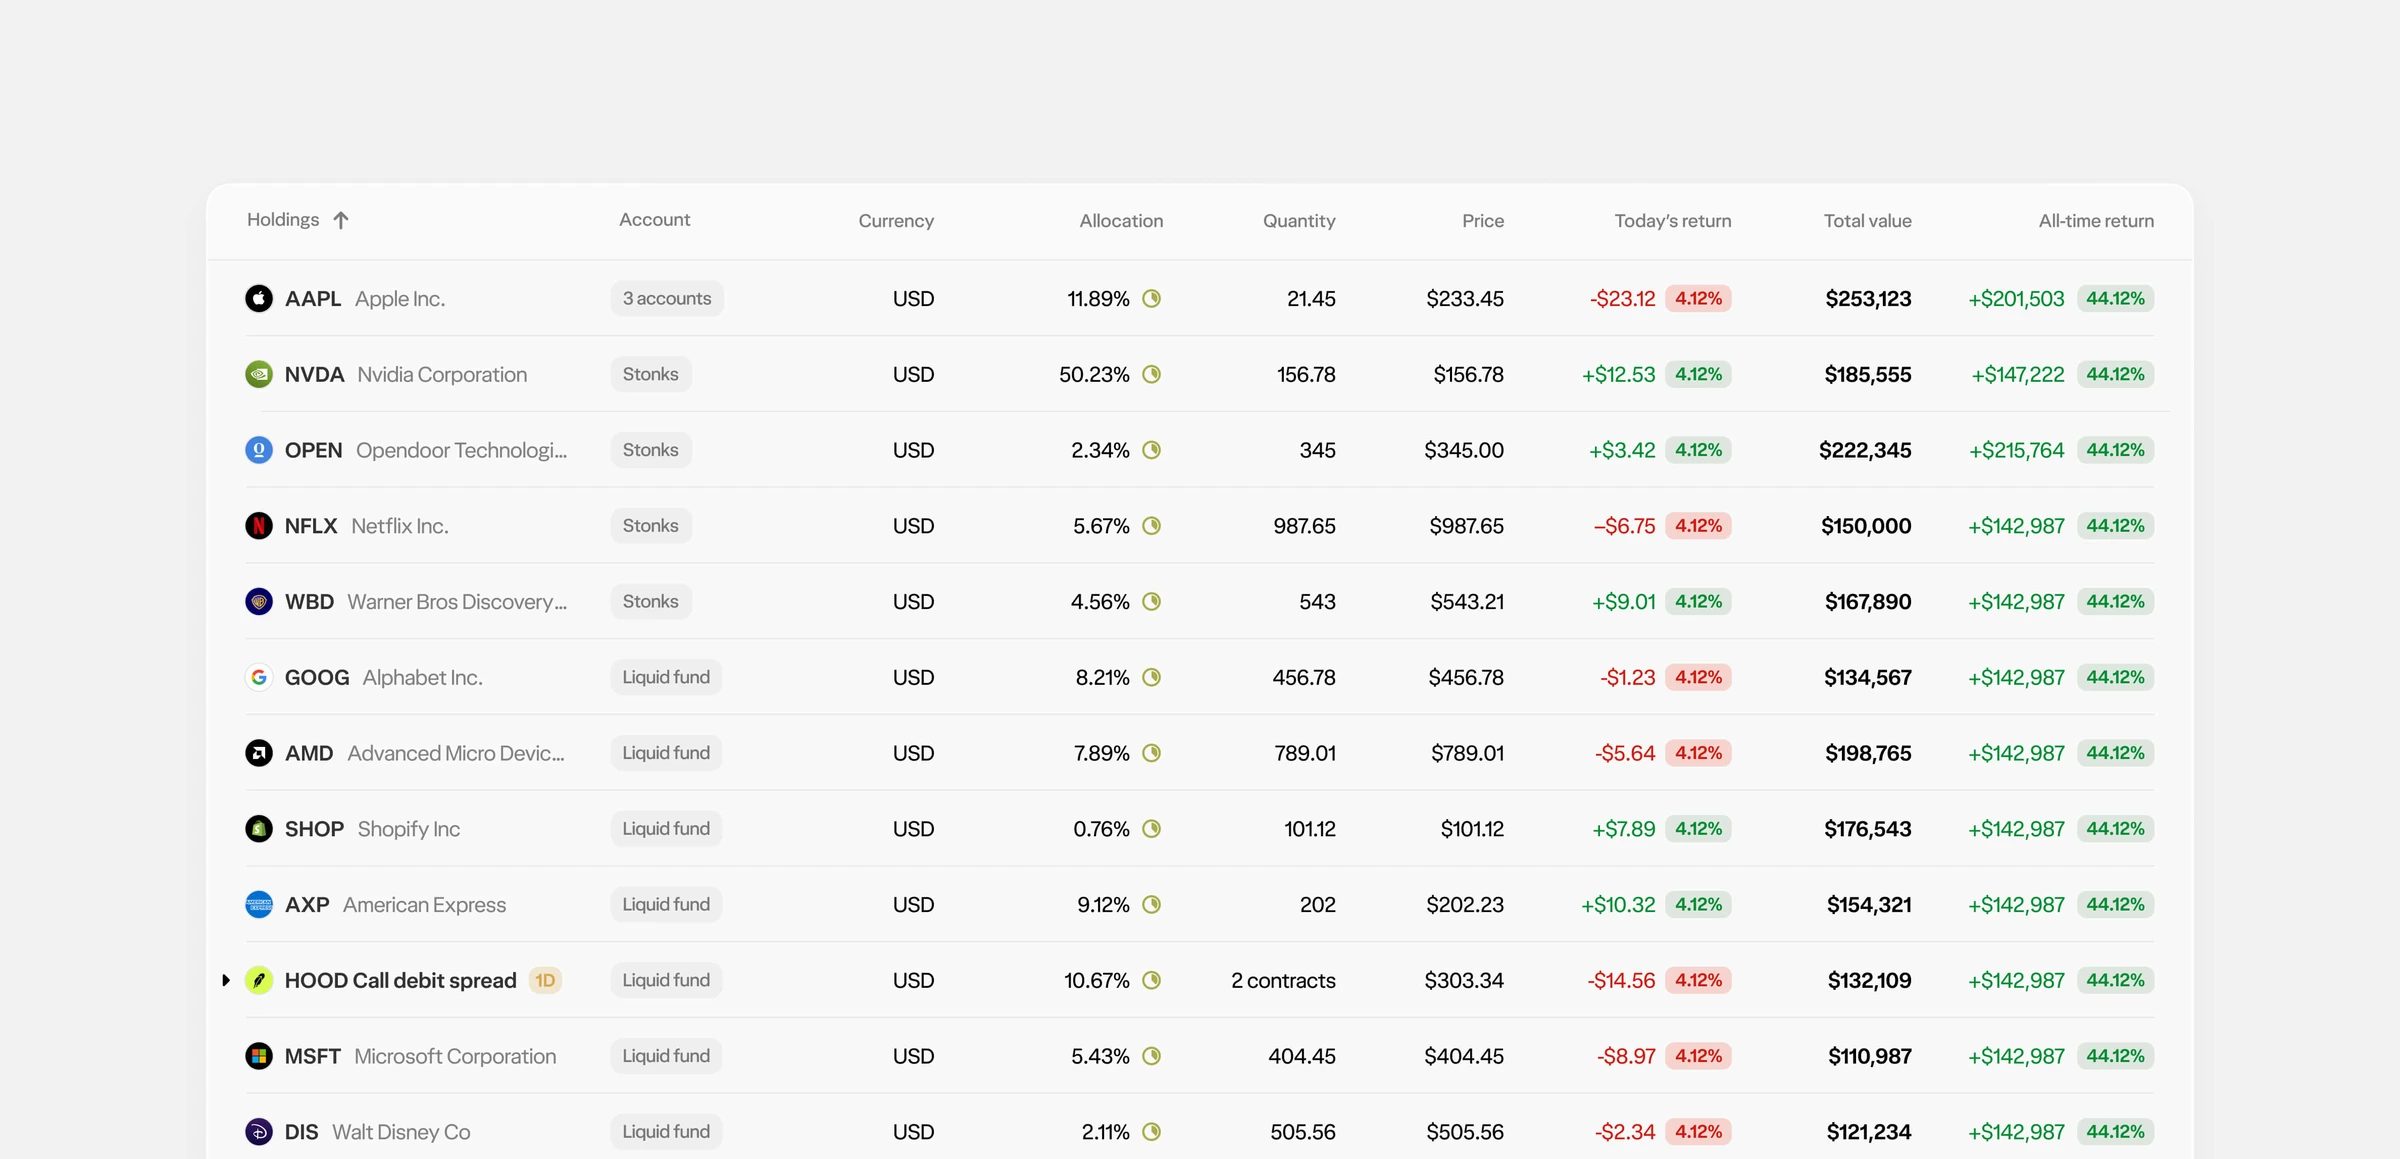Click the Microsoft logo icon for MSFT
This screenshot has width=2400, height=1159.
(x=259, y=1056)
